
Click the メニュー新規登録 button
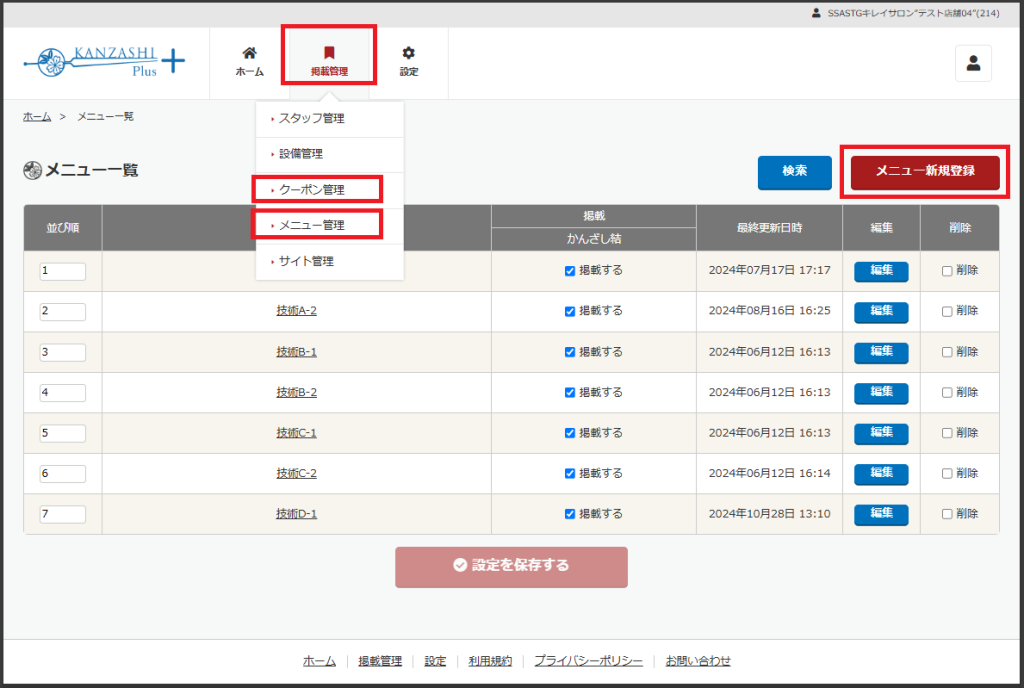coord(924,172)
